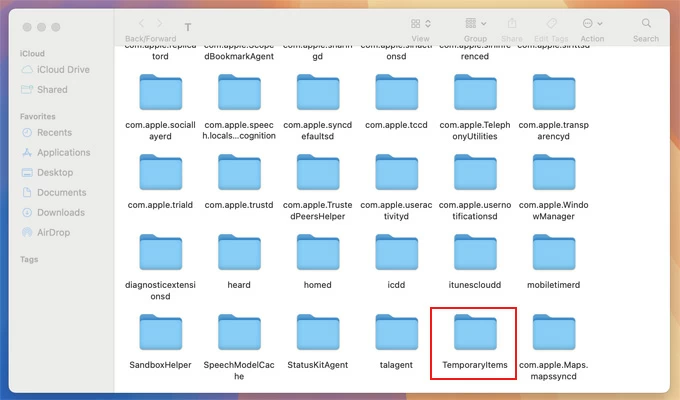The width and height of the screenshot is (680, 400).
Task: Click the Back navigation arrow
Action: [x=141, y=23]
